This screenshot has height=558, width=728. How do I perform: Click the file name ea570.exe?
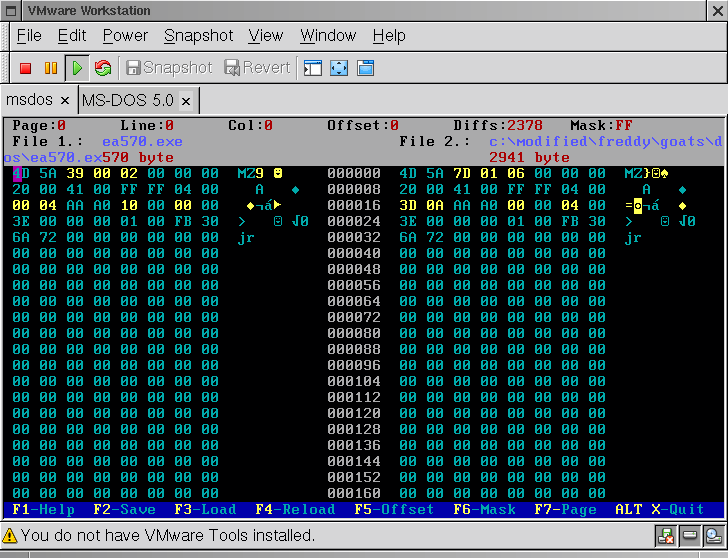coord(143,141)
